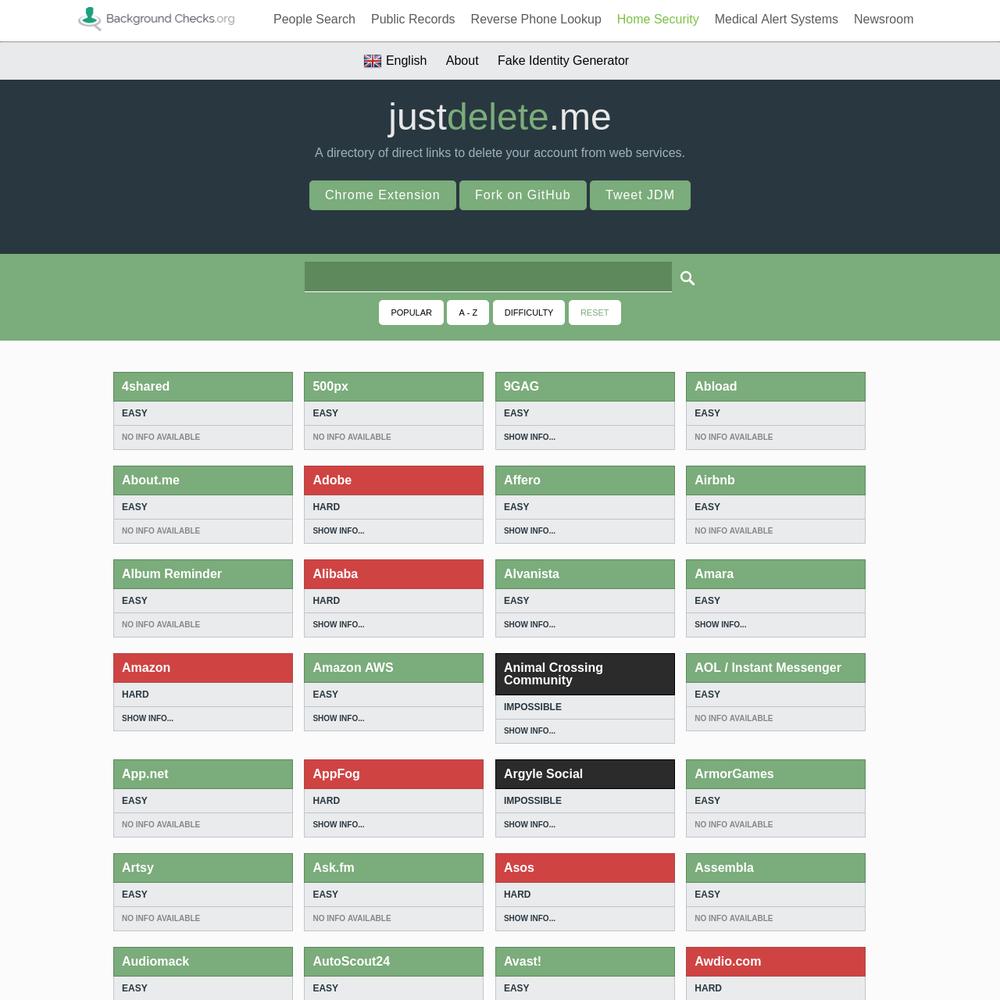Open the Assembla card title
Image resolution: width=1000 pixels, height=1000 pixels.
click(x=775, y=868)
